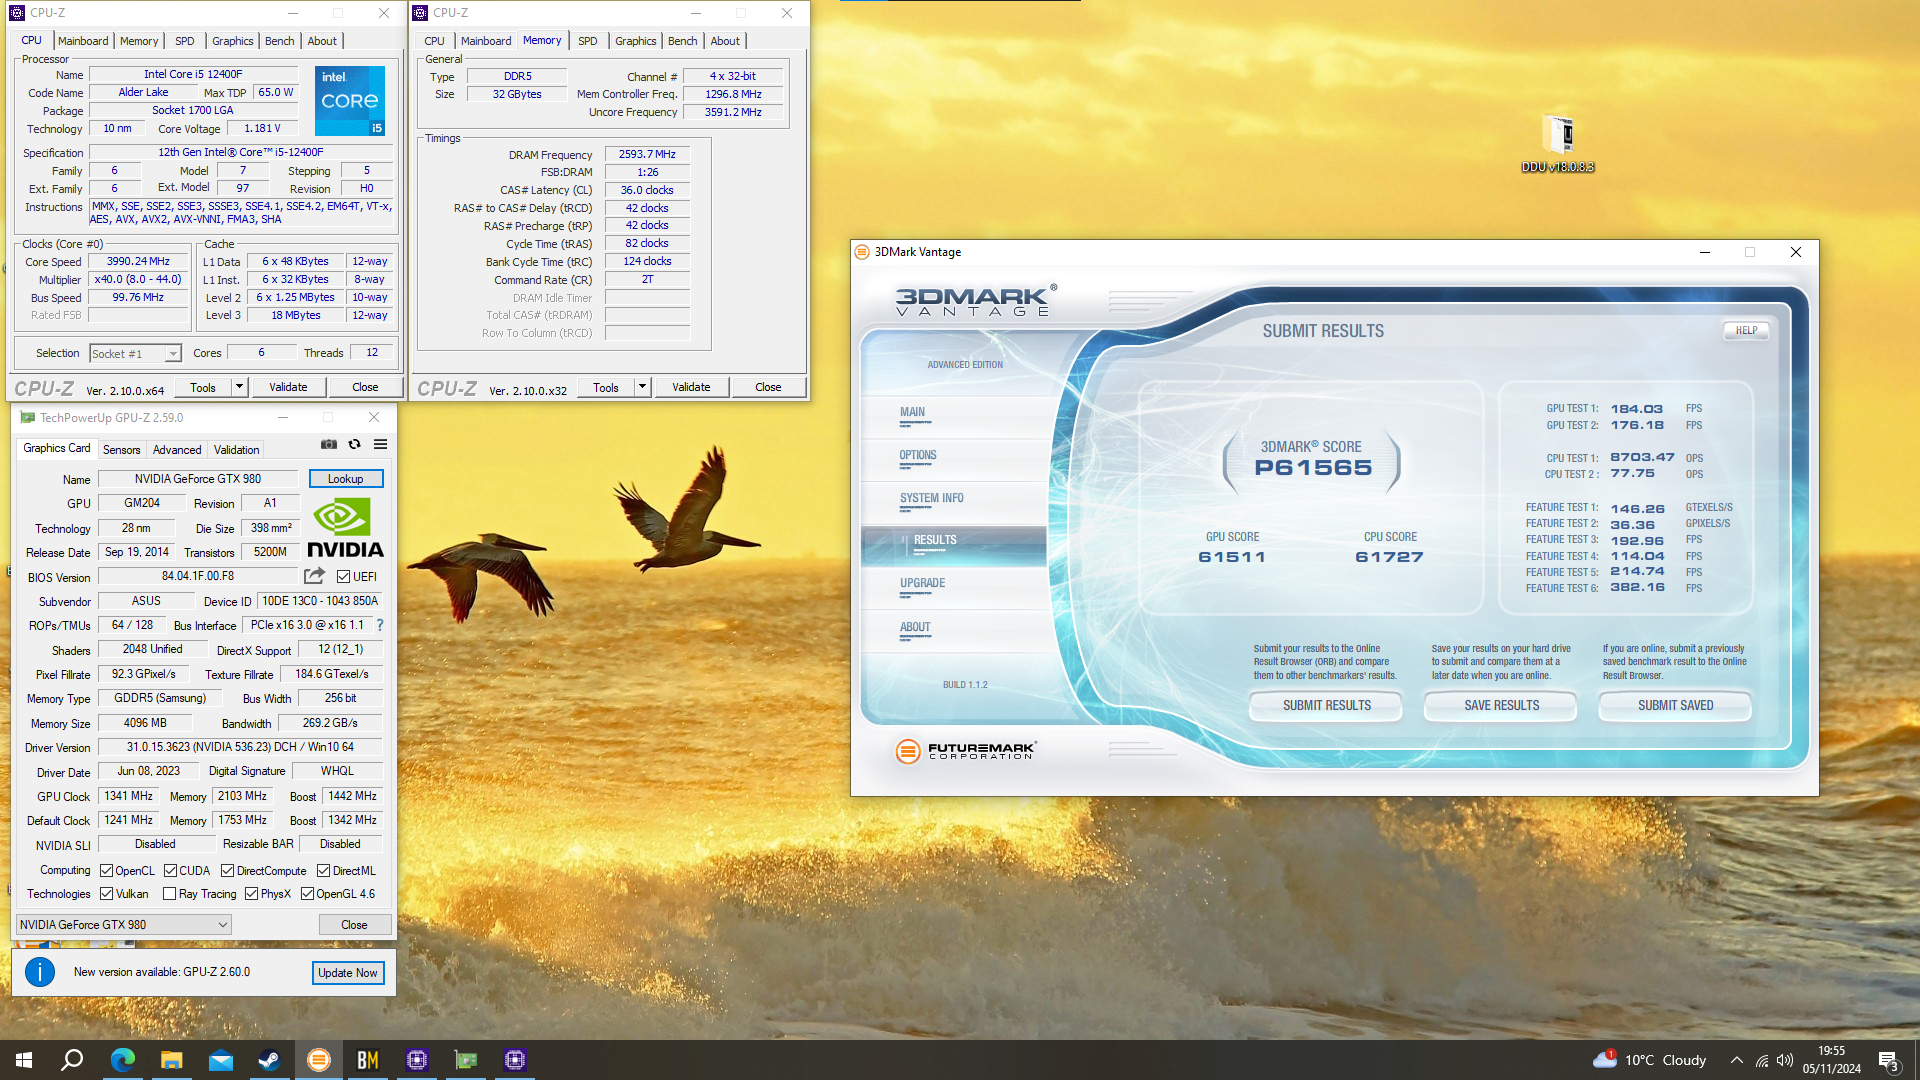Open the Windows Start menu
The image size is (1920, 1080).
point(24,1060)
